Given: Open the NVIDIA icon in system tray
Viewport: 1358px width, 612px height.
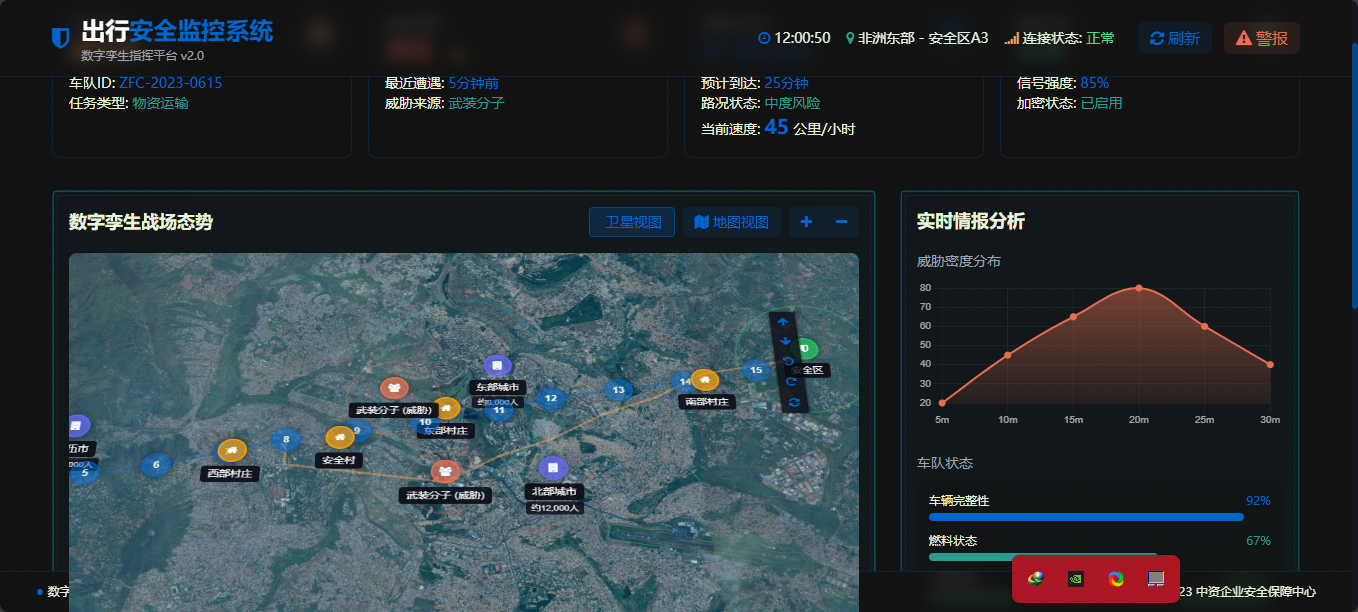Looking at the screenshot, I should (1076, 578).
